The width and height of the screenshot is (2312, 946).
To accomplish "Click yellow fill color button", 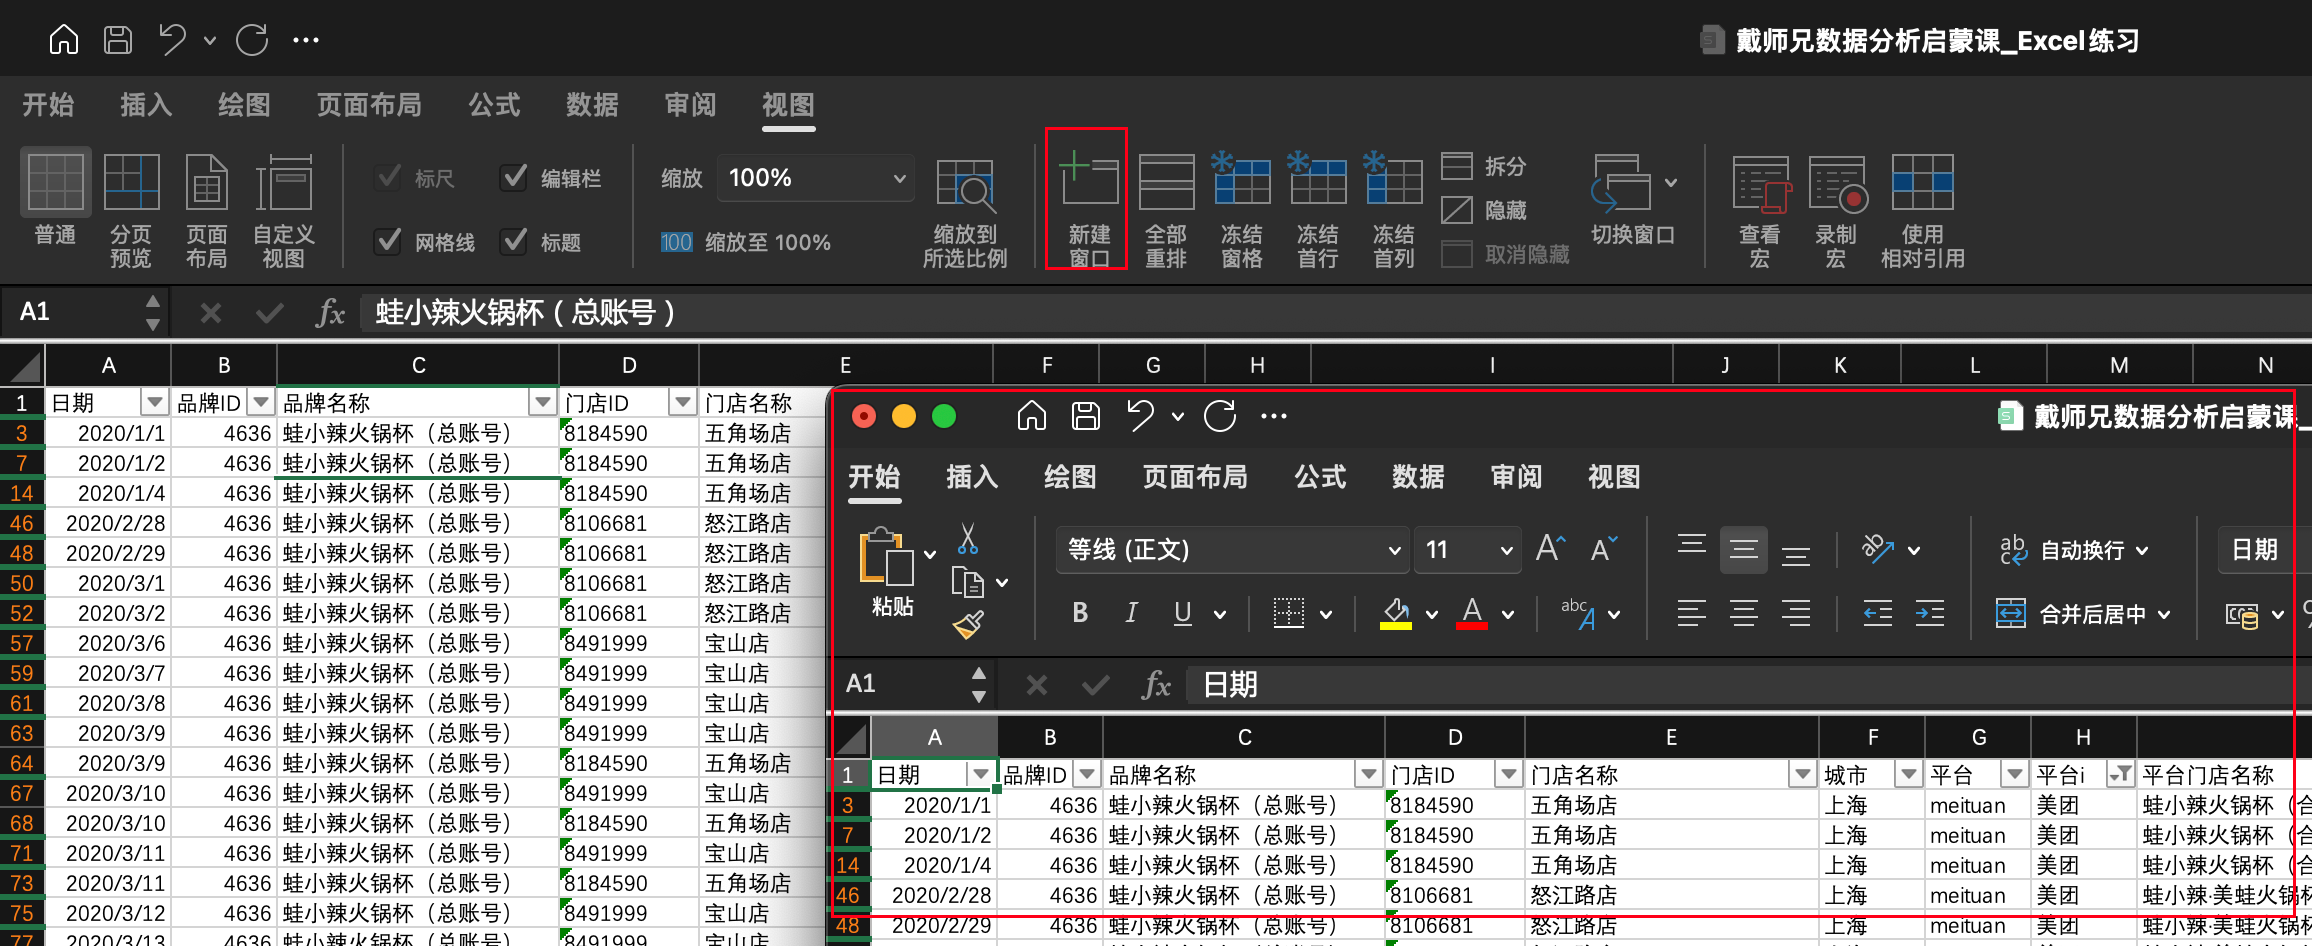I will 1396,613.
